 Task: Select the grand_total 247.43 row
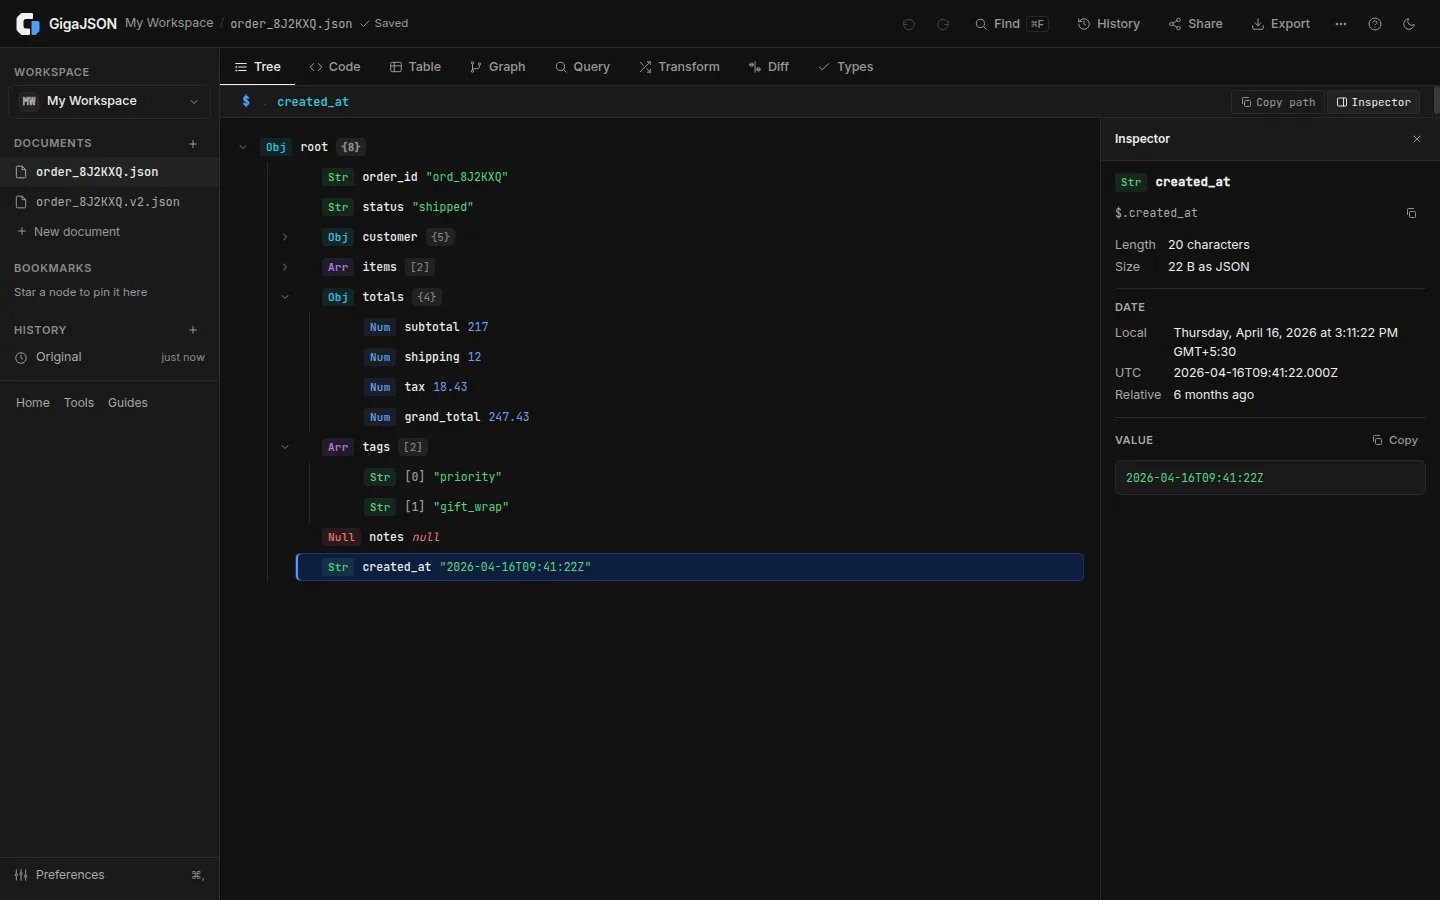(x=711, y=417)
